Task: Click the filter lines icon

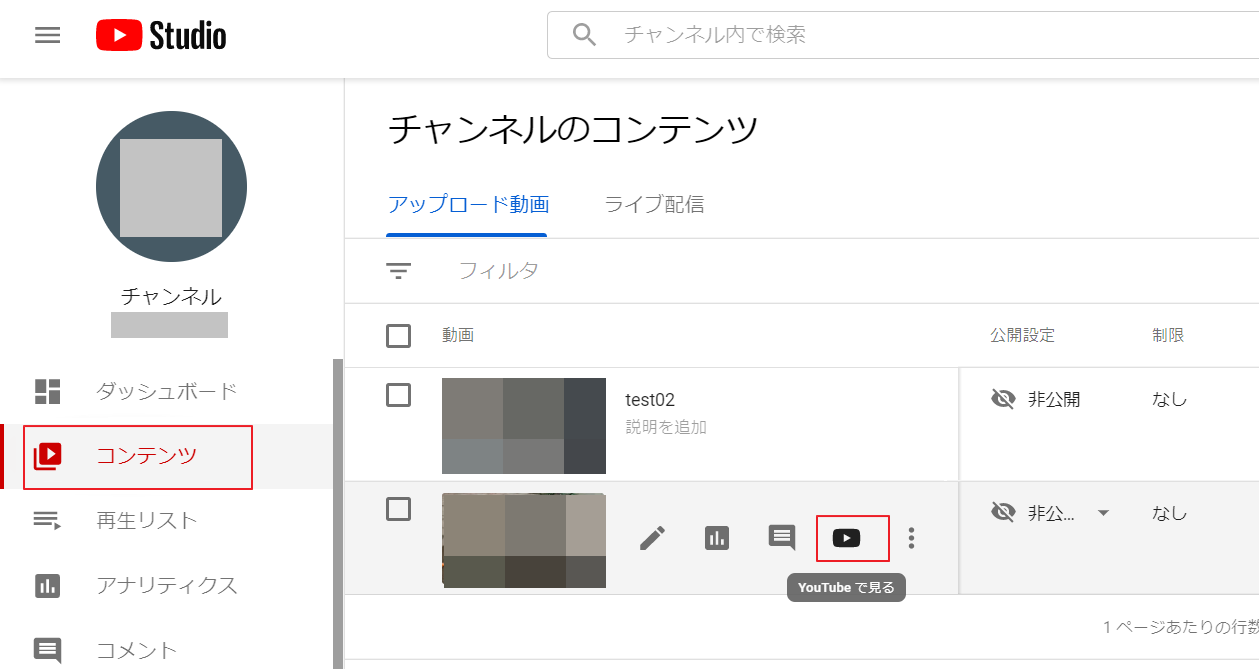Action: click(x=399, y=271)
